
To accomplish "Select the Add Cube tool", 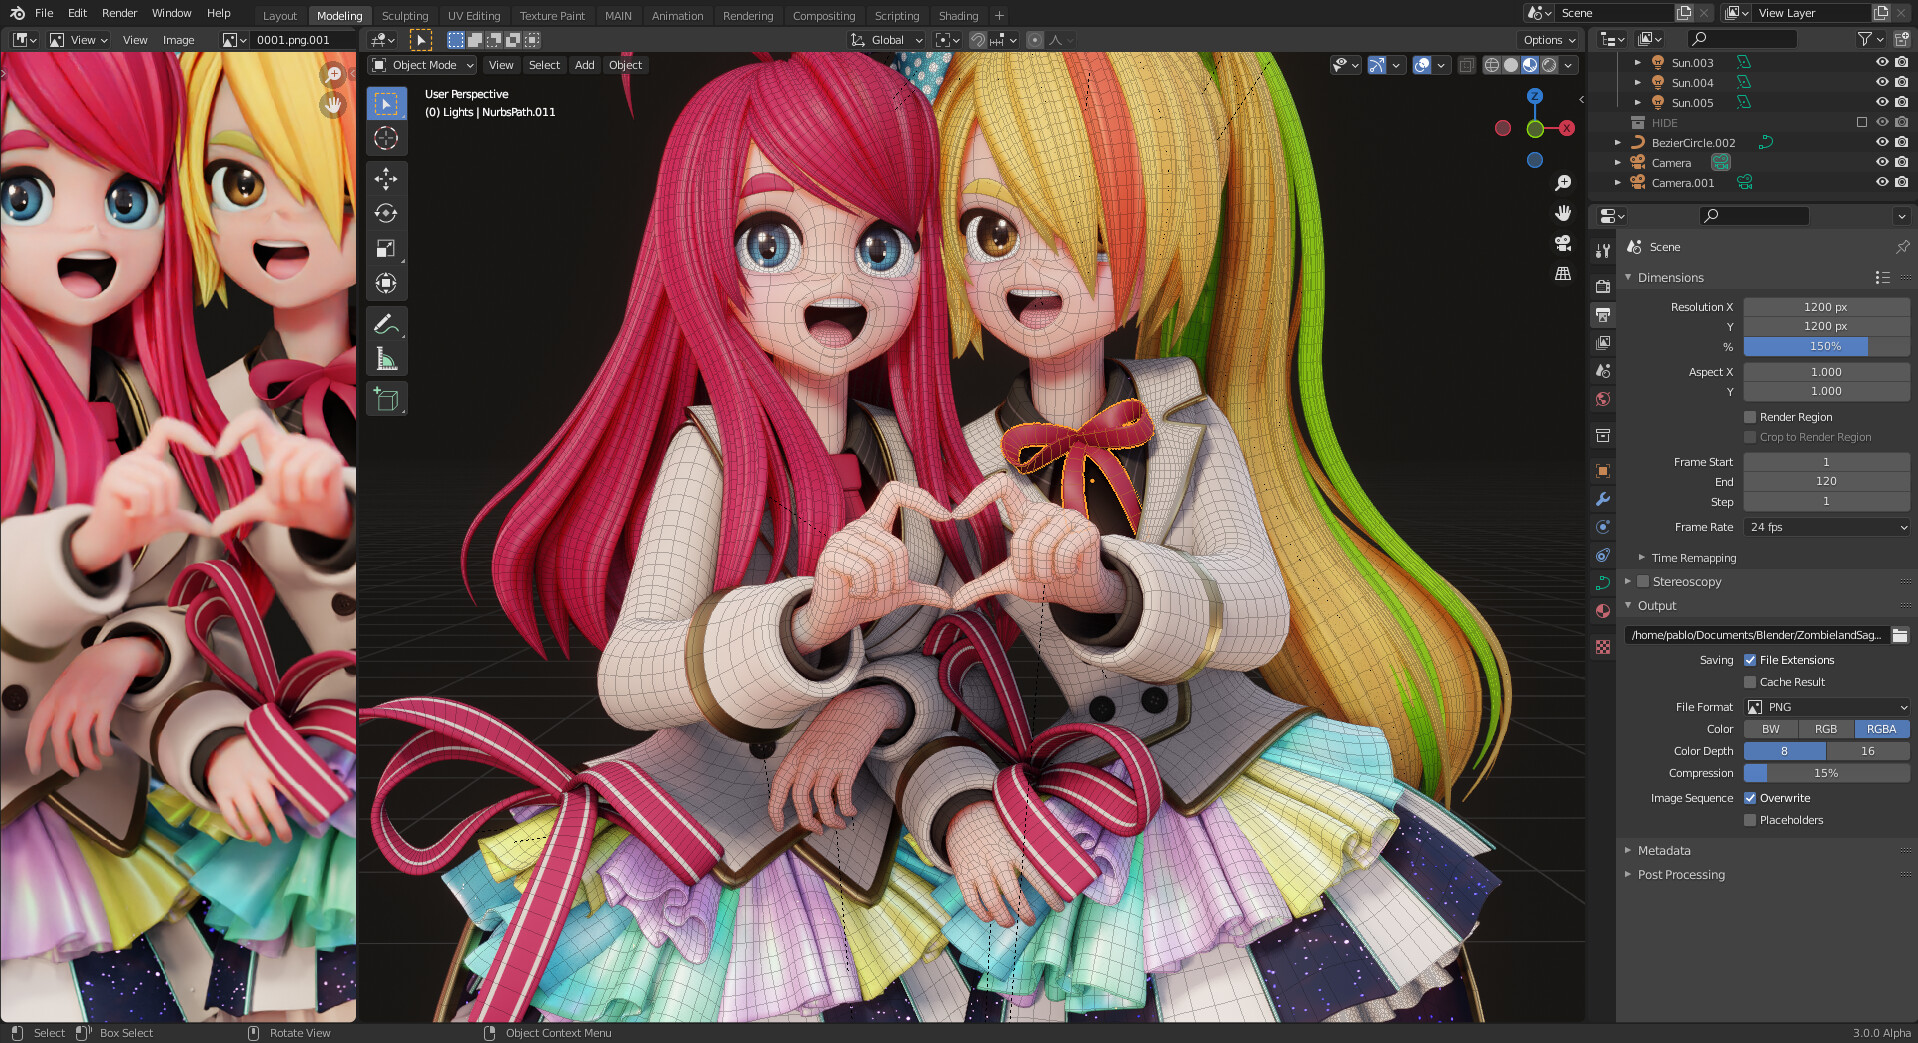I will [x=386, y=399].
